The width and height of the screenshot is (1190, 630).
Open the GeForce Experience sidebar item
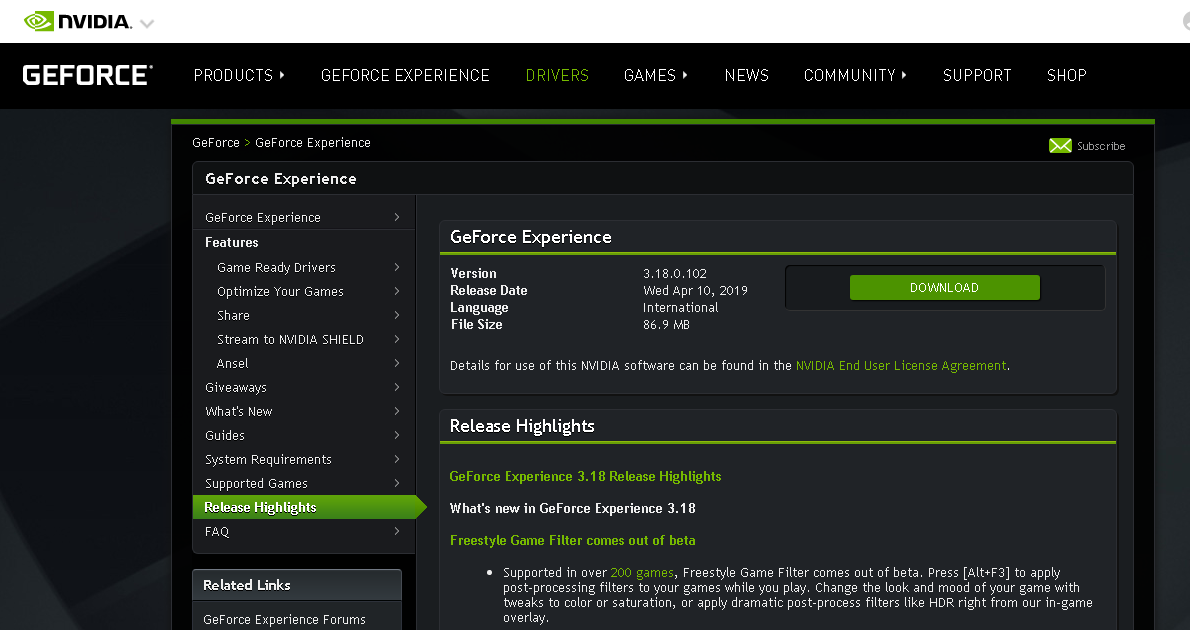(304, 217)
